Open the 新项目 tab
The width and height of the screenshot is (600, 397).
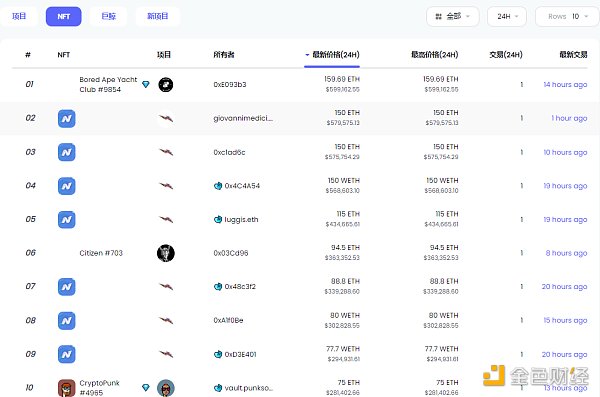[158, 16]
